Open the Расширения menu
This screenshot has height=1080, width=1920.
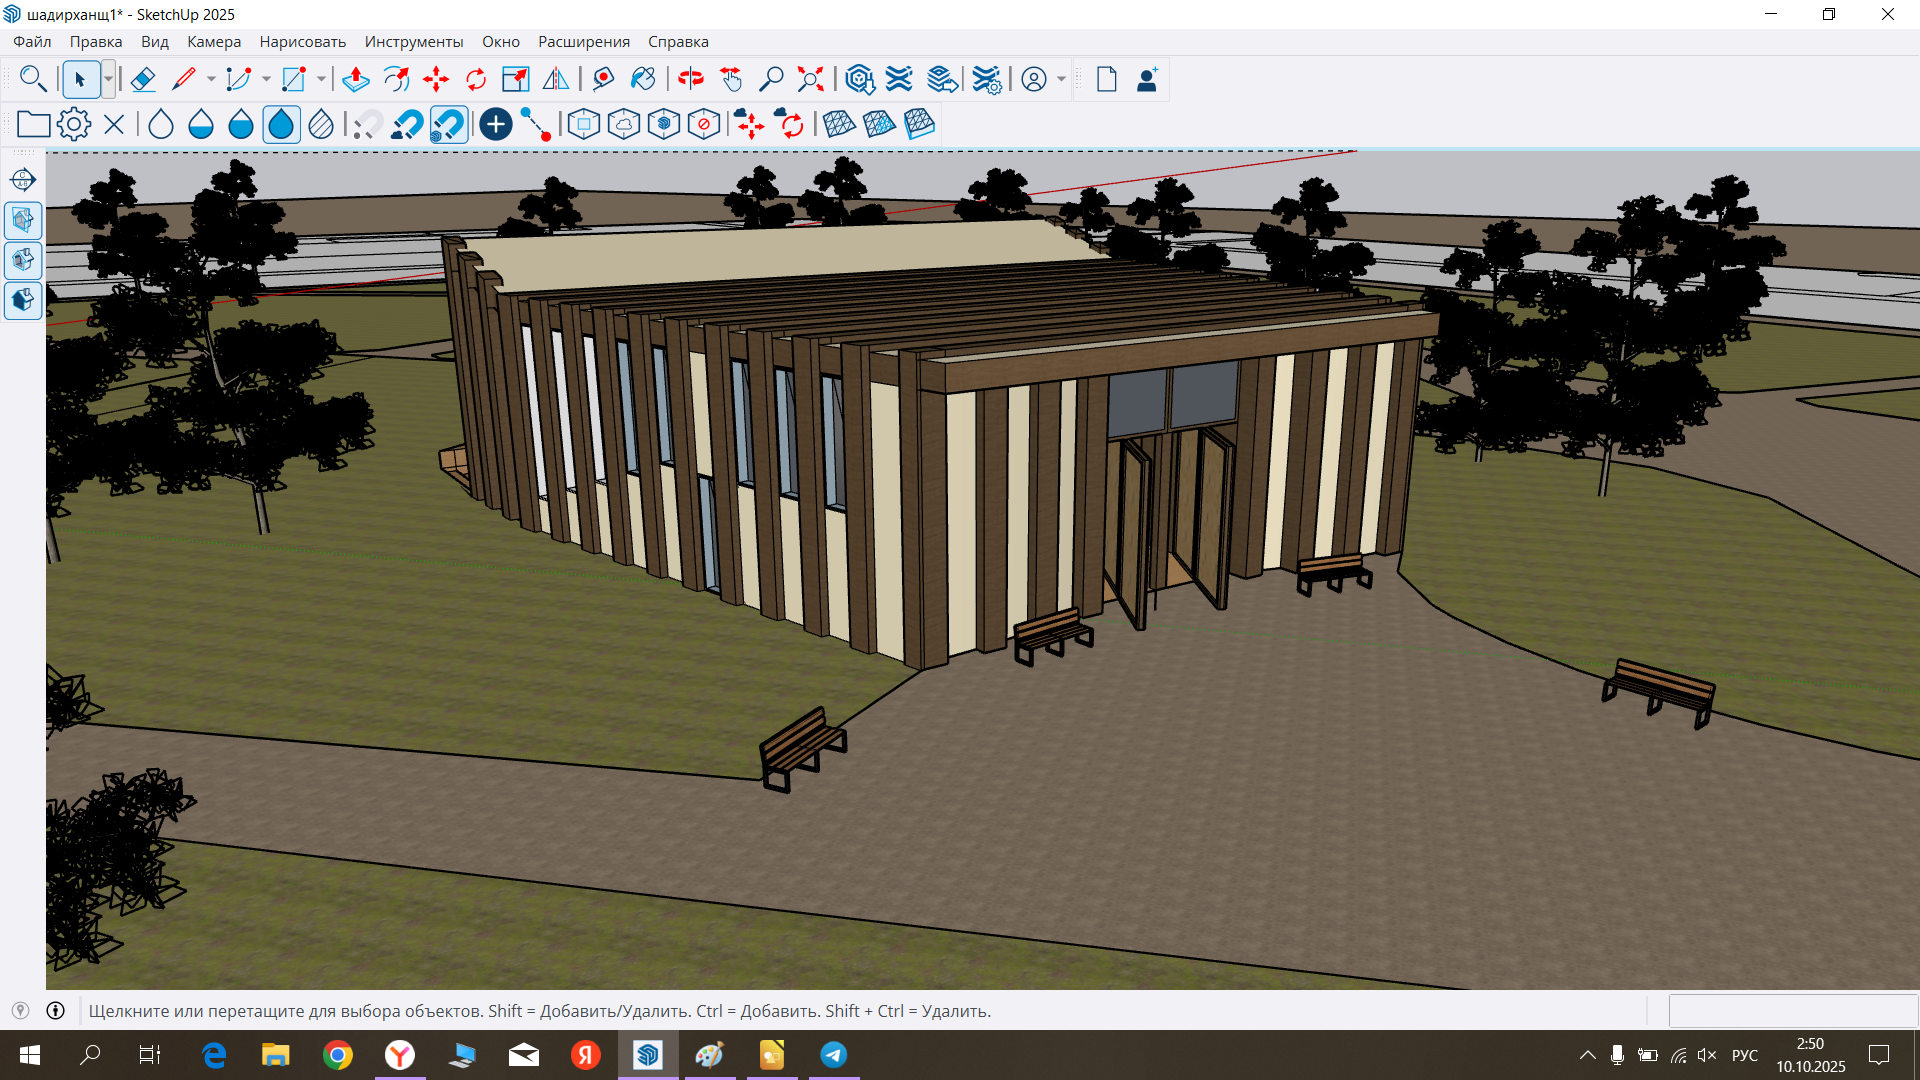click(583, 41)
